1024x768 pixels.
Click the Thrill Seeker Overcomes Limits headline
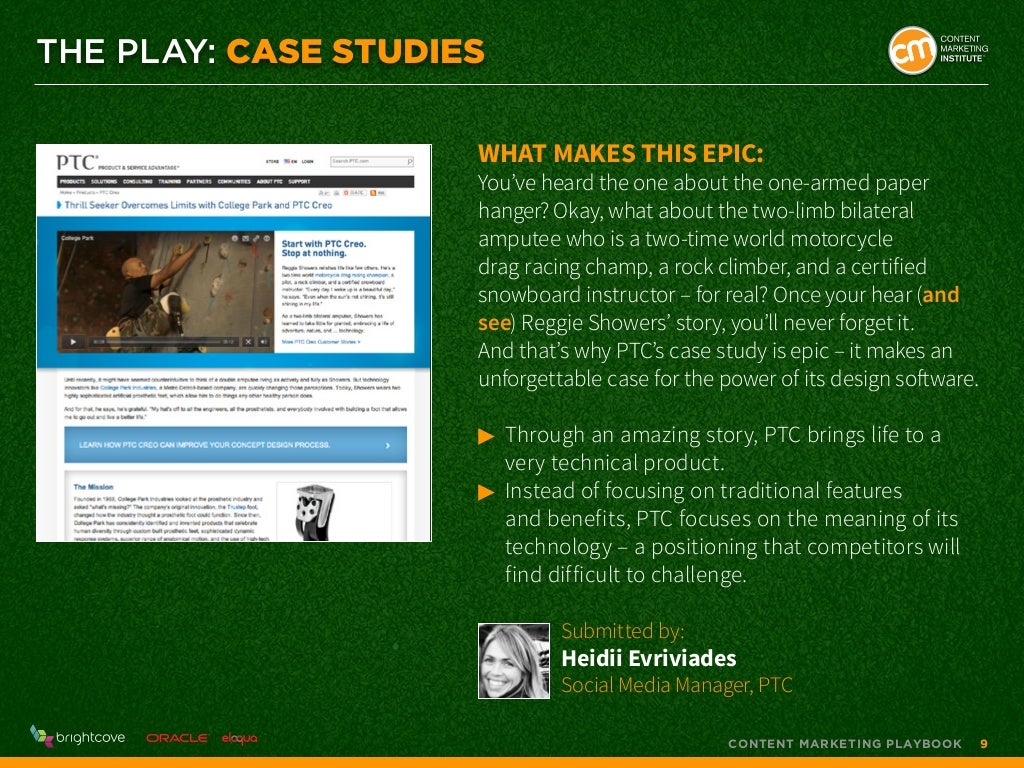(198, 205)
